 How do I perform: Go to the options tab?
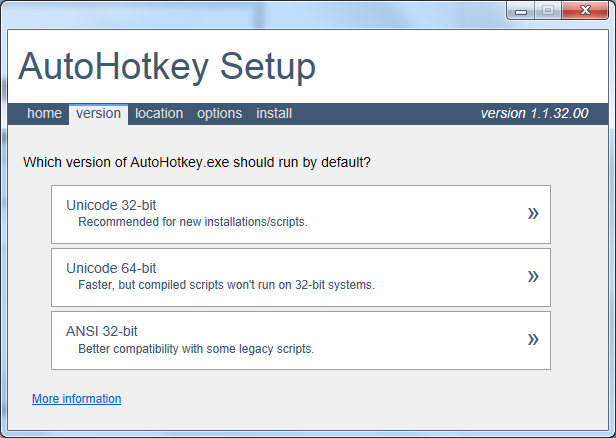pos(220,114)
